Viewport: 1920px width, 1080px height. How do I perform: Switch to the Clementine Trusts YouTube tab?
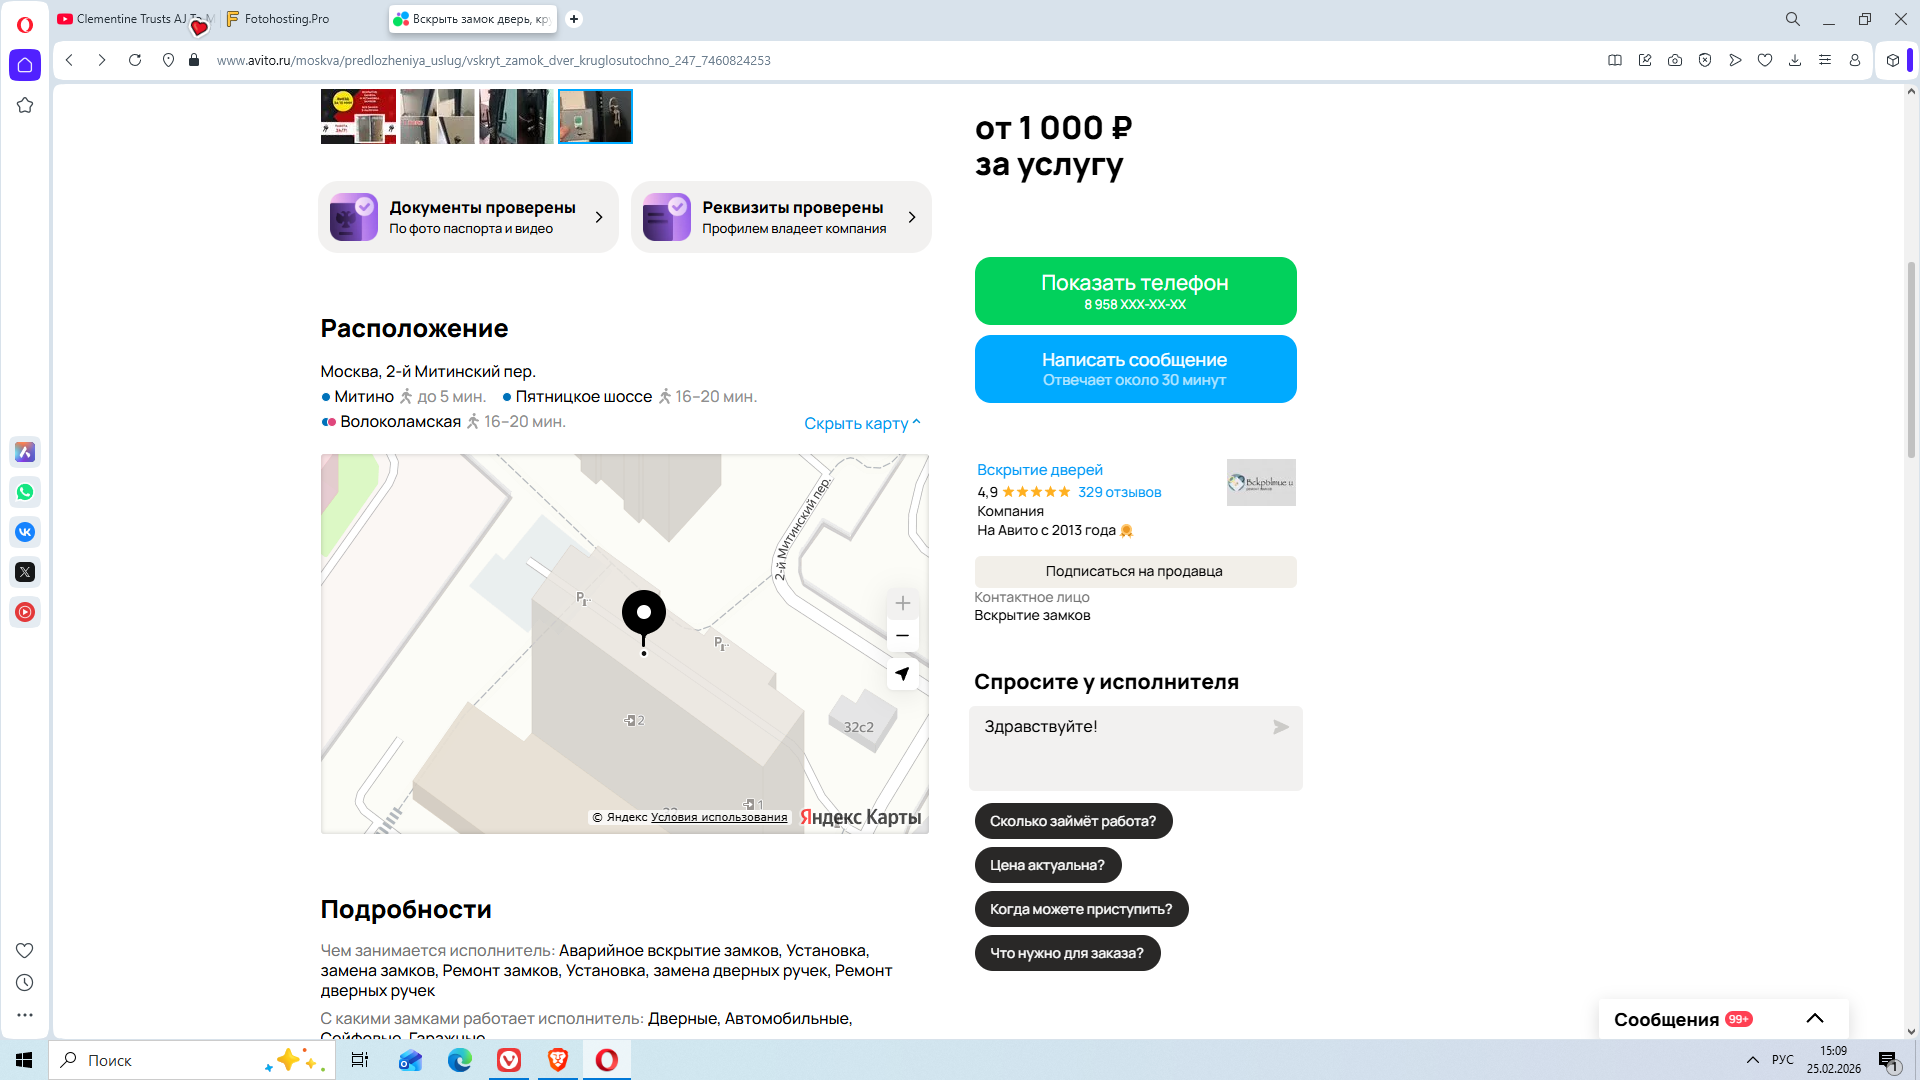[130, 19]
